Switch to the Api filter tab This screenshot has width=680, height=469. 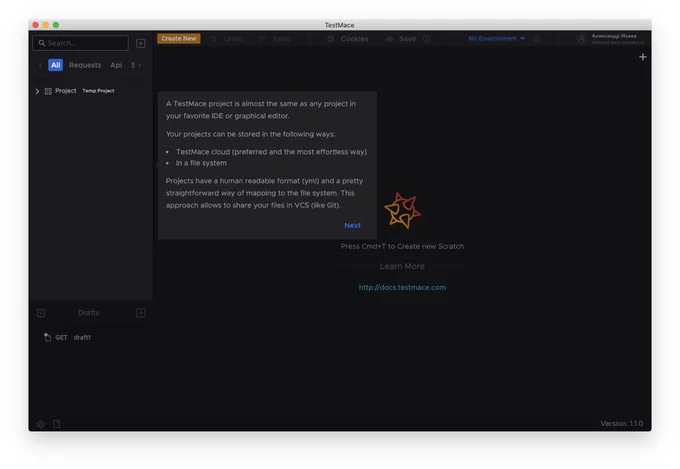[116, 65]
